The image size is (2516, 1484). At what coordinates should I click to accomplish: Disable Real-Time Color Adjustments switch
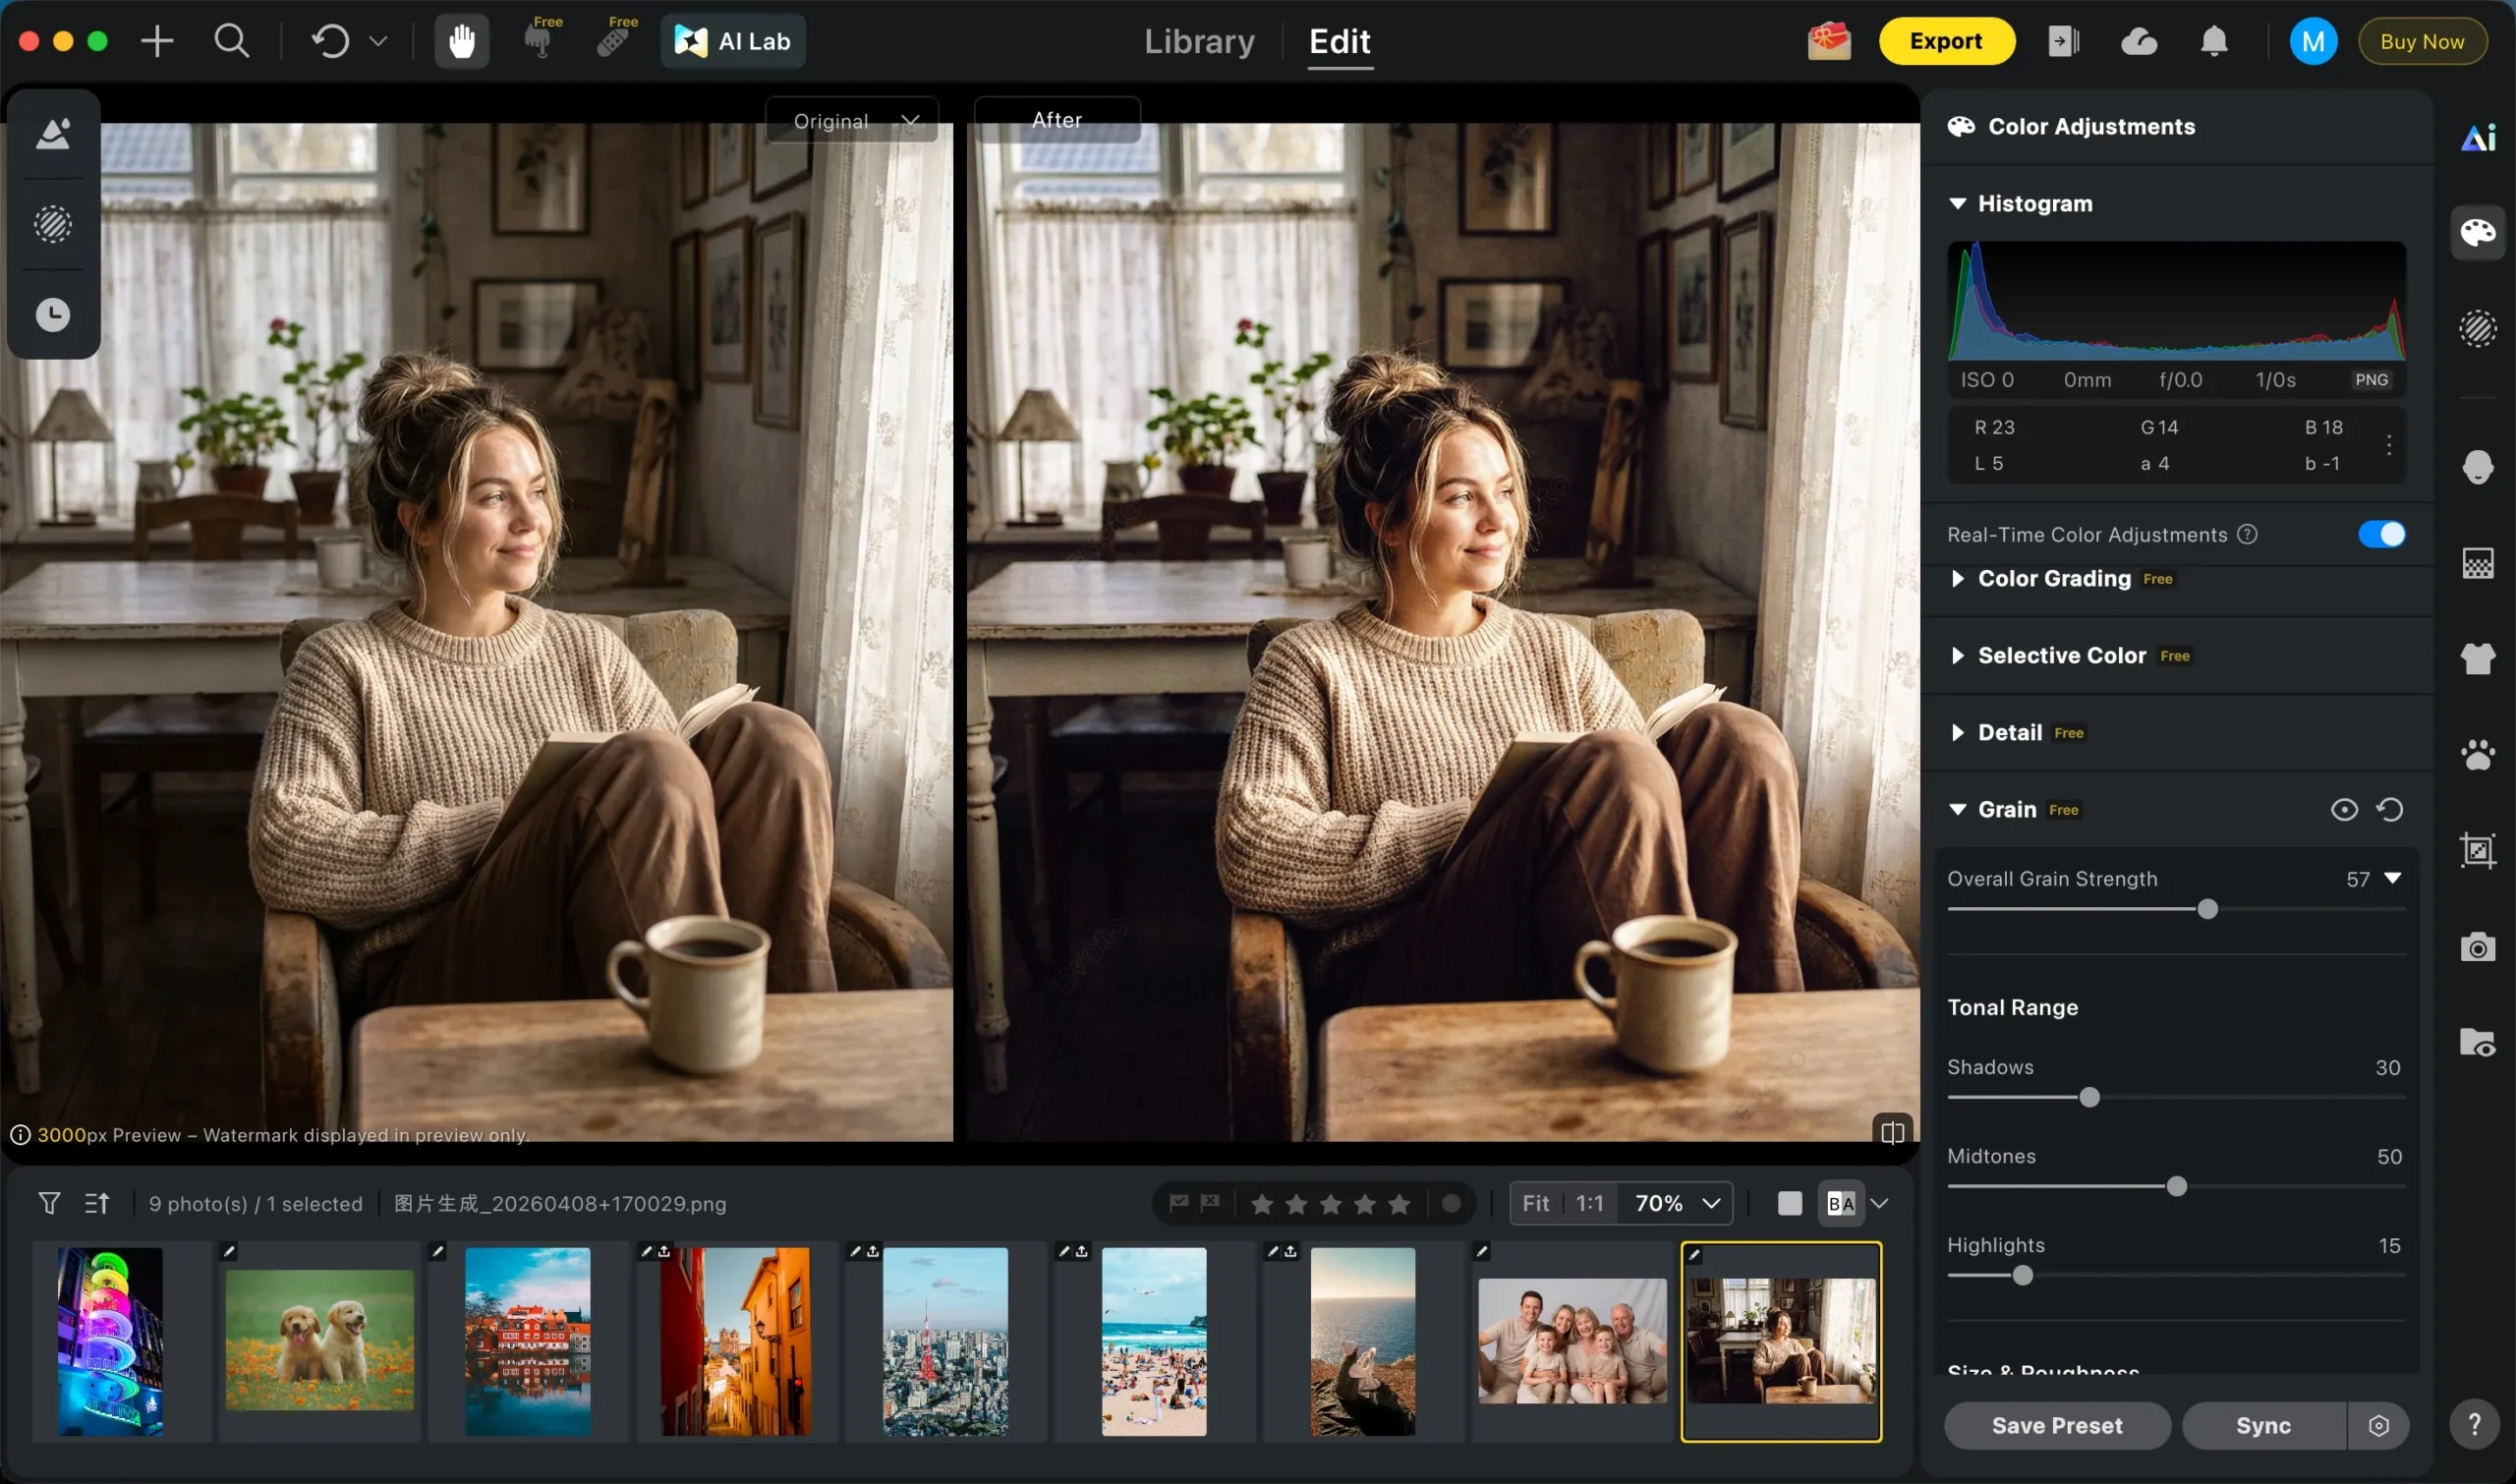pos(2381,534)
